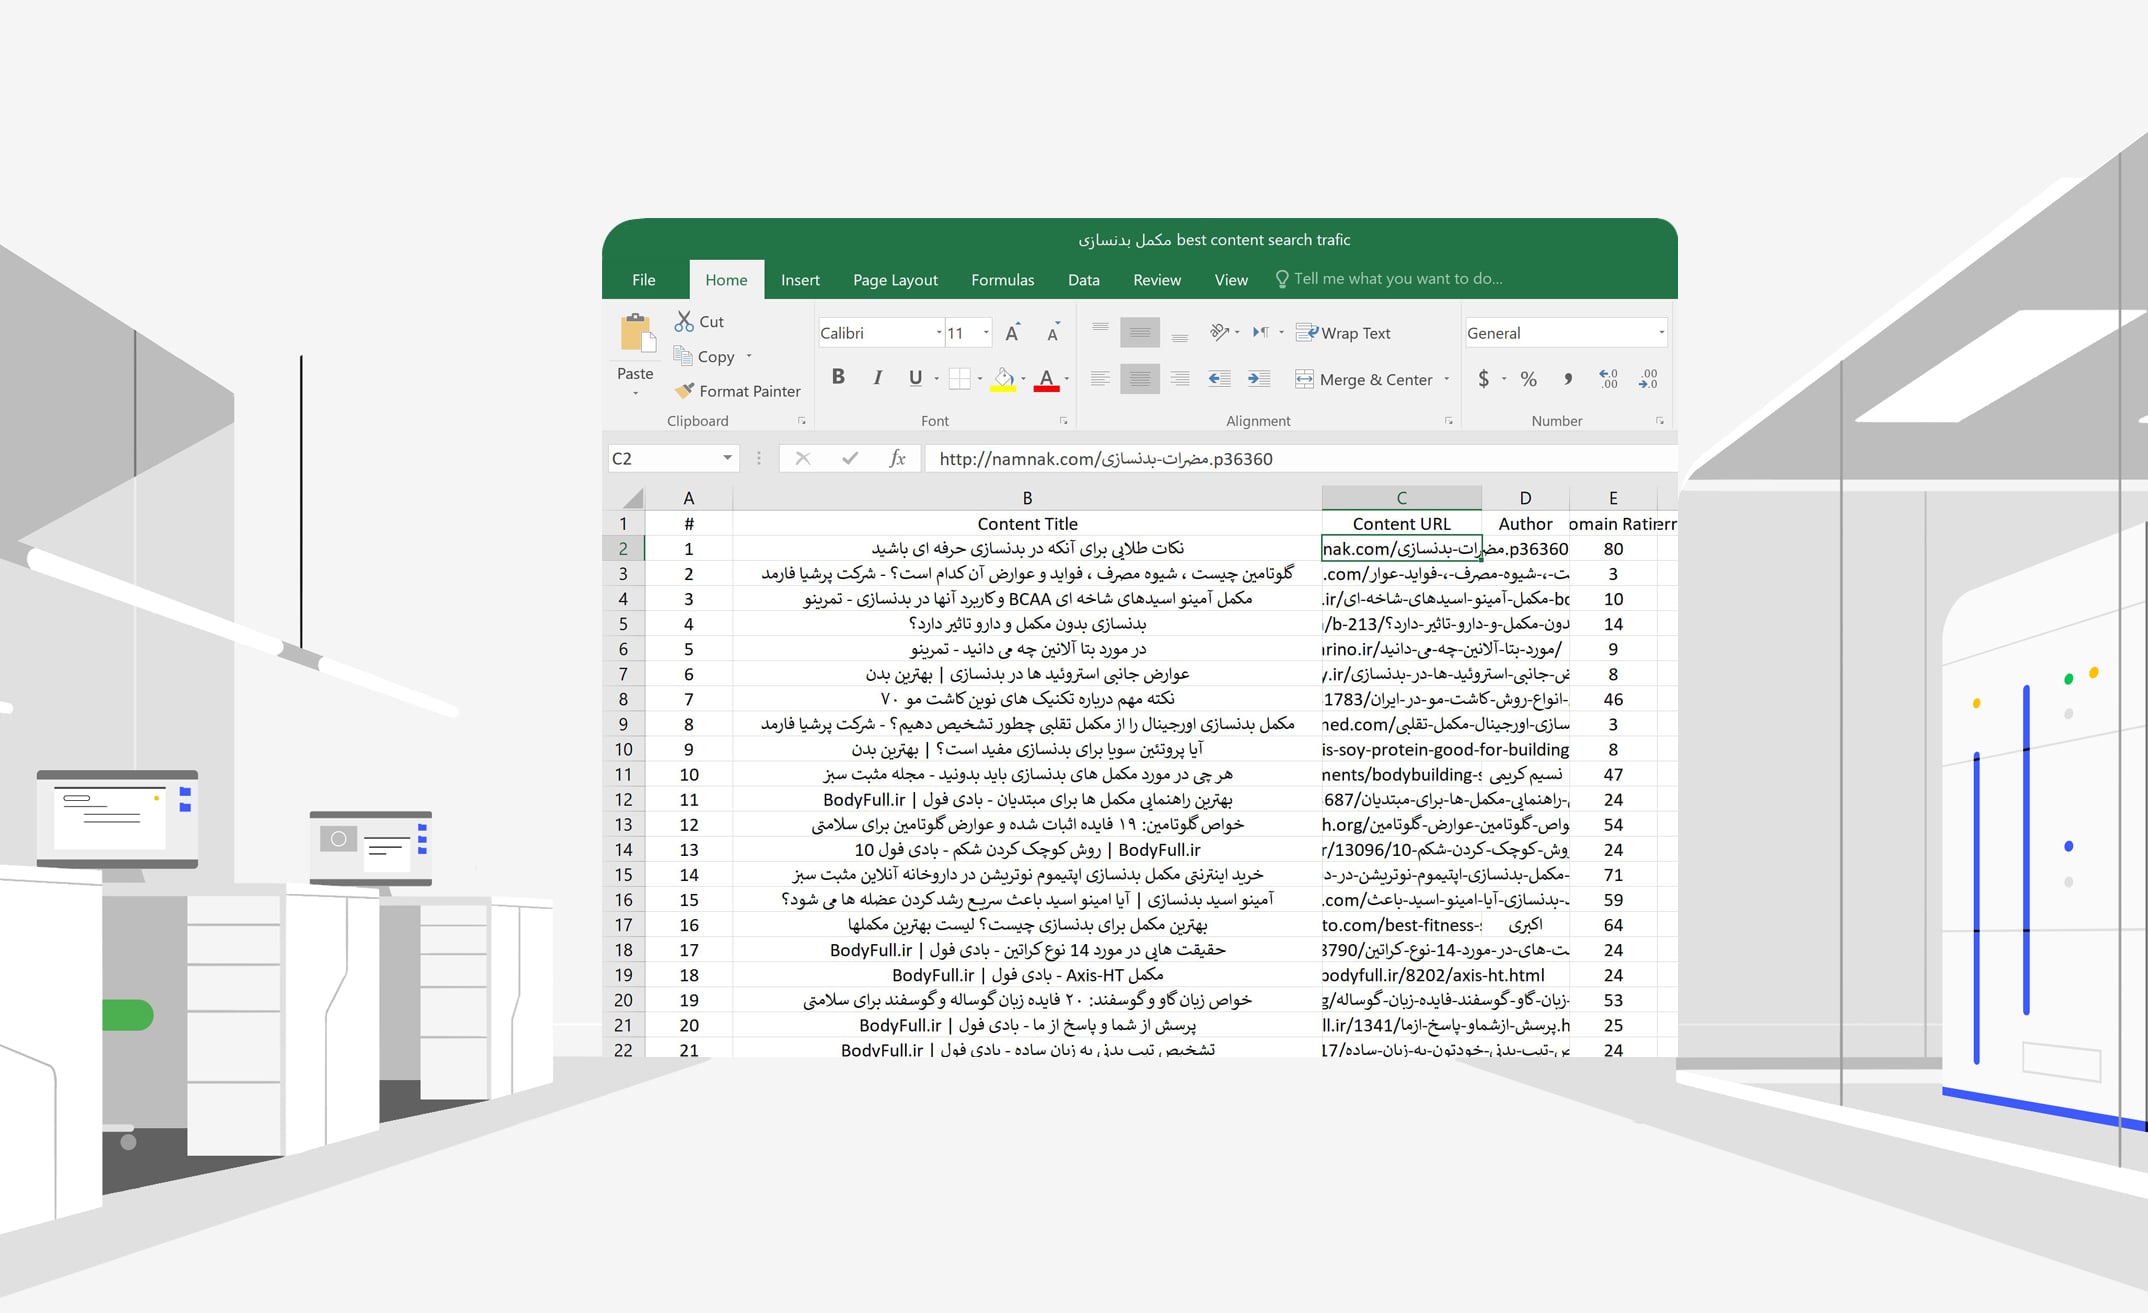Toggle Underline formatting
Image resolution: width=2148 pixels, height=1313 pixels.
click(915, 377)
